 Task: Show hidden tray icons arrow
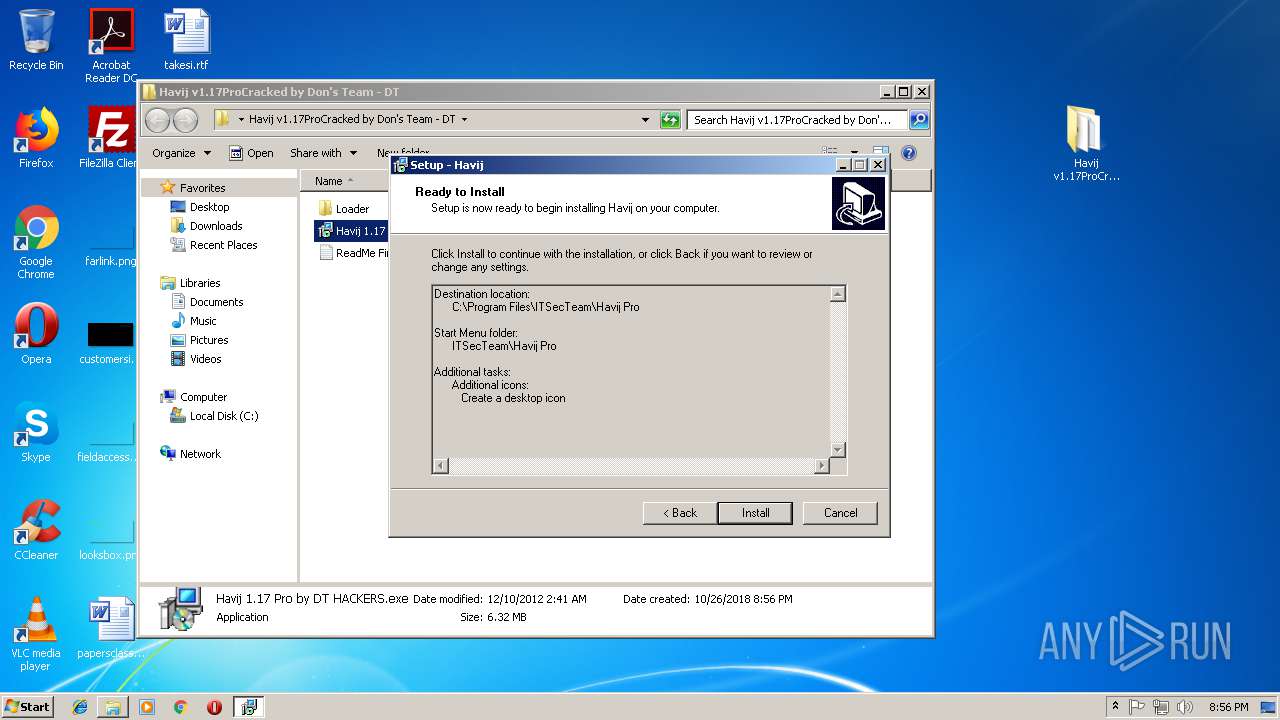click(1115, 706)
